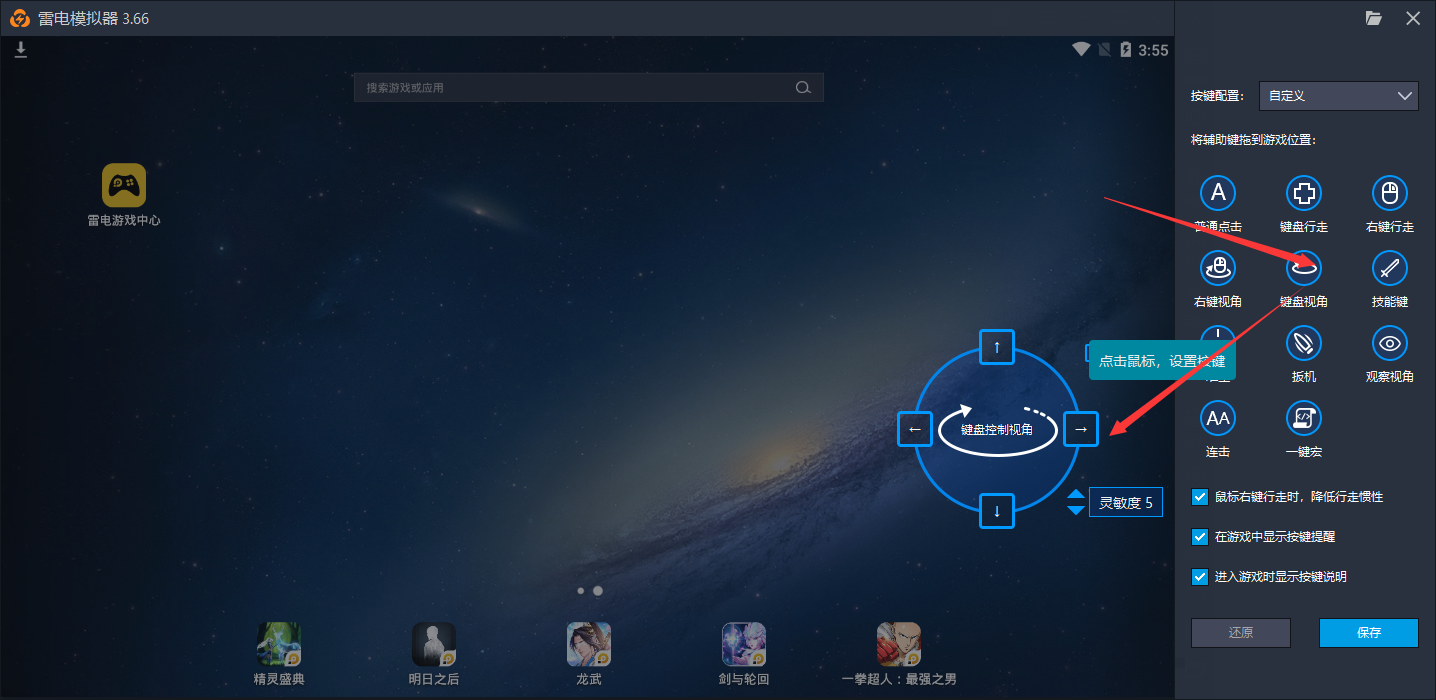Select the 普通点击 (normal click) key icon

point(1217,193)
